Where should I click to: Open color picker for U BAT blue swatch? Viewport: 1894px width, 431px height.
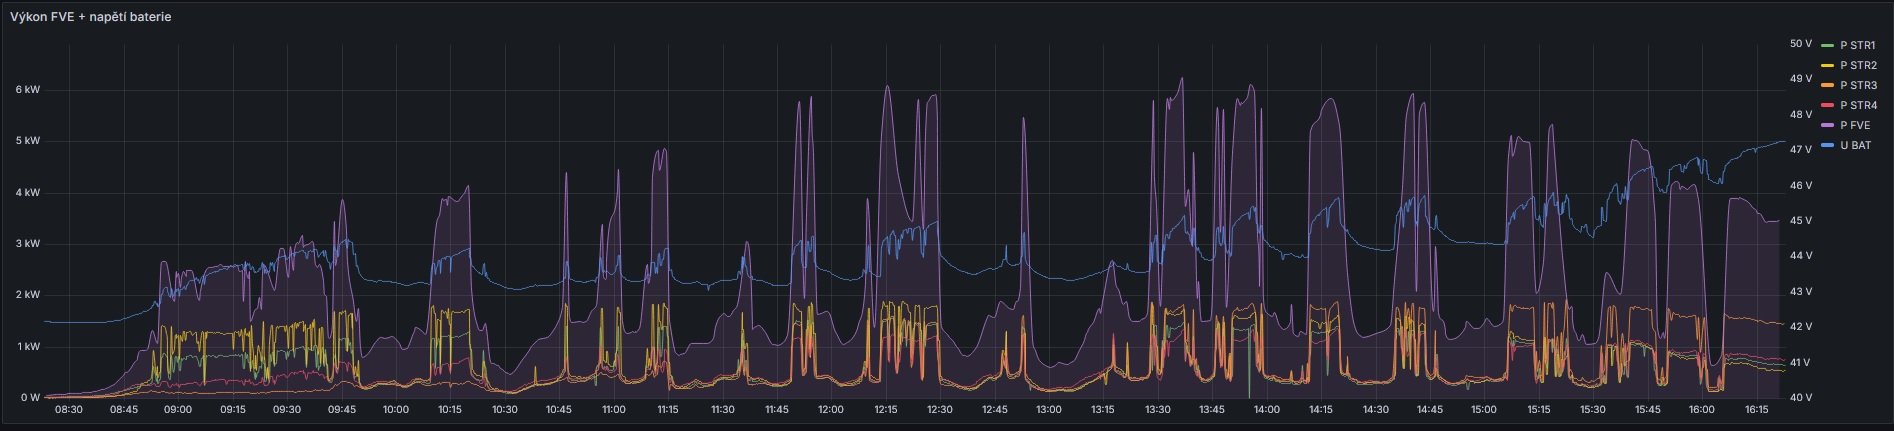[x=1828, y=146]
